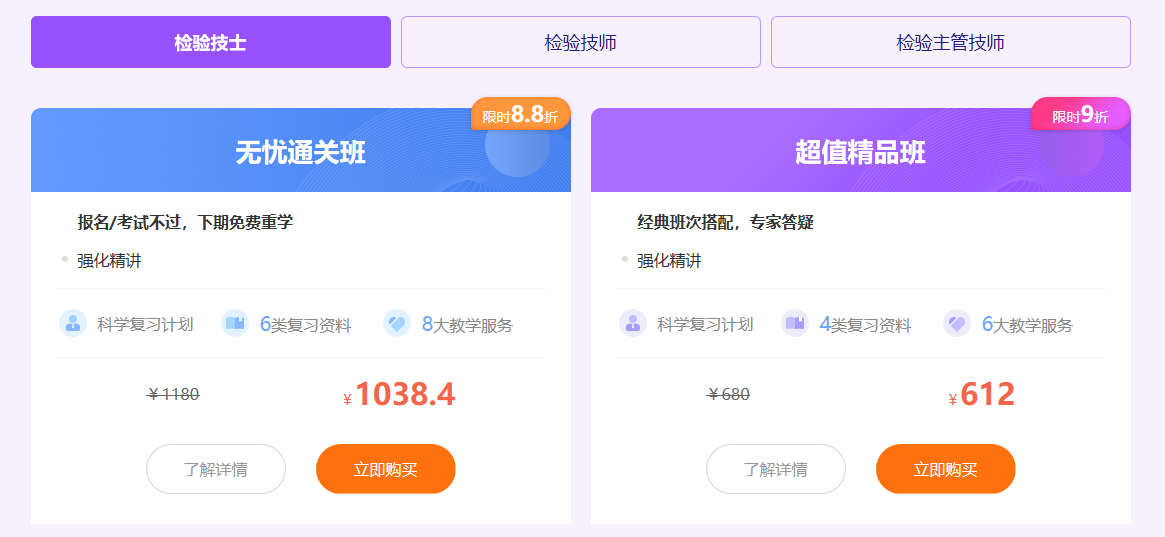Click the 612 discounted price
1165x537 pixels.
[x=987, y=395]
